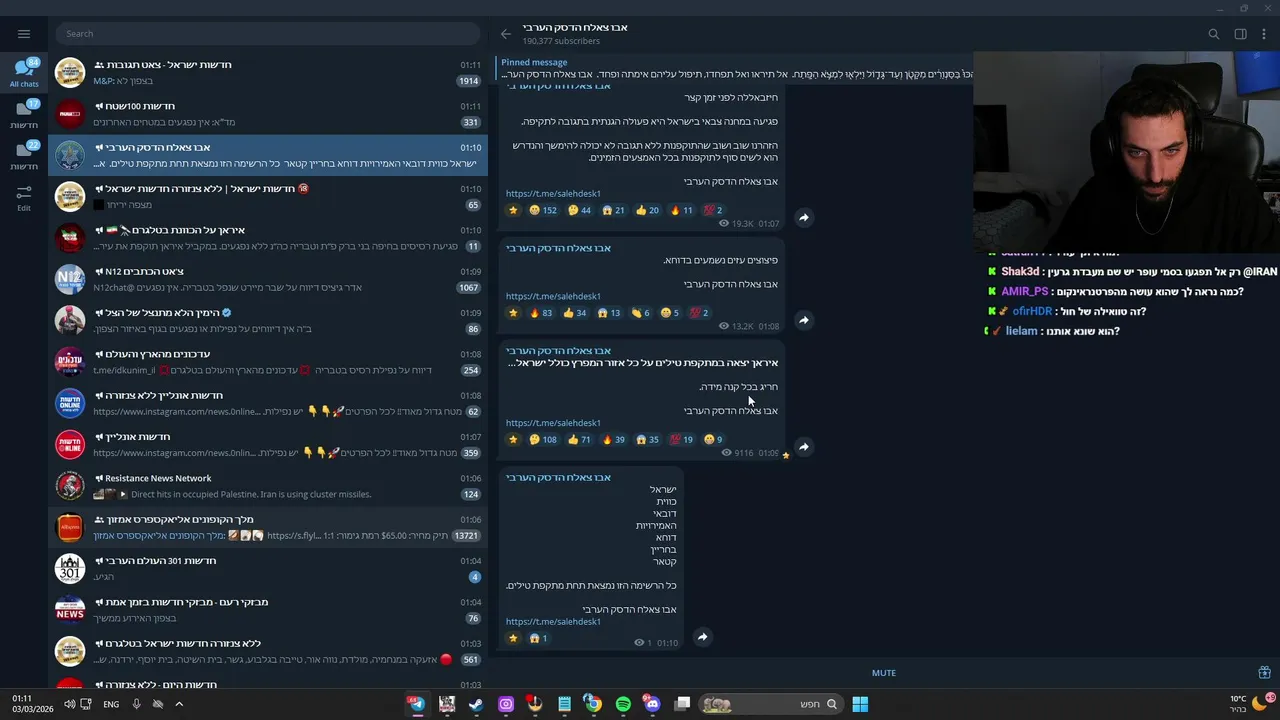Toggle the thumbs-up reaction showing 71
Screen dimensions: 1280x720
(x=579, y=439)
